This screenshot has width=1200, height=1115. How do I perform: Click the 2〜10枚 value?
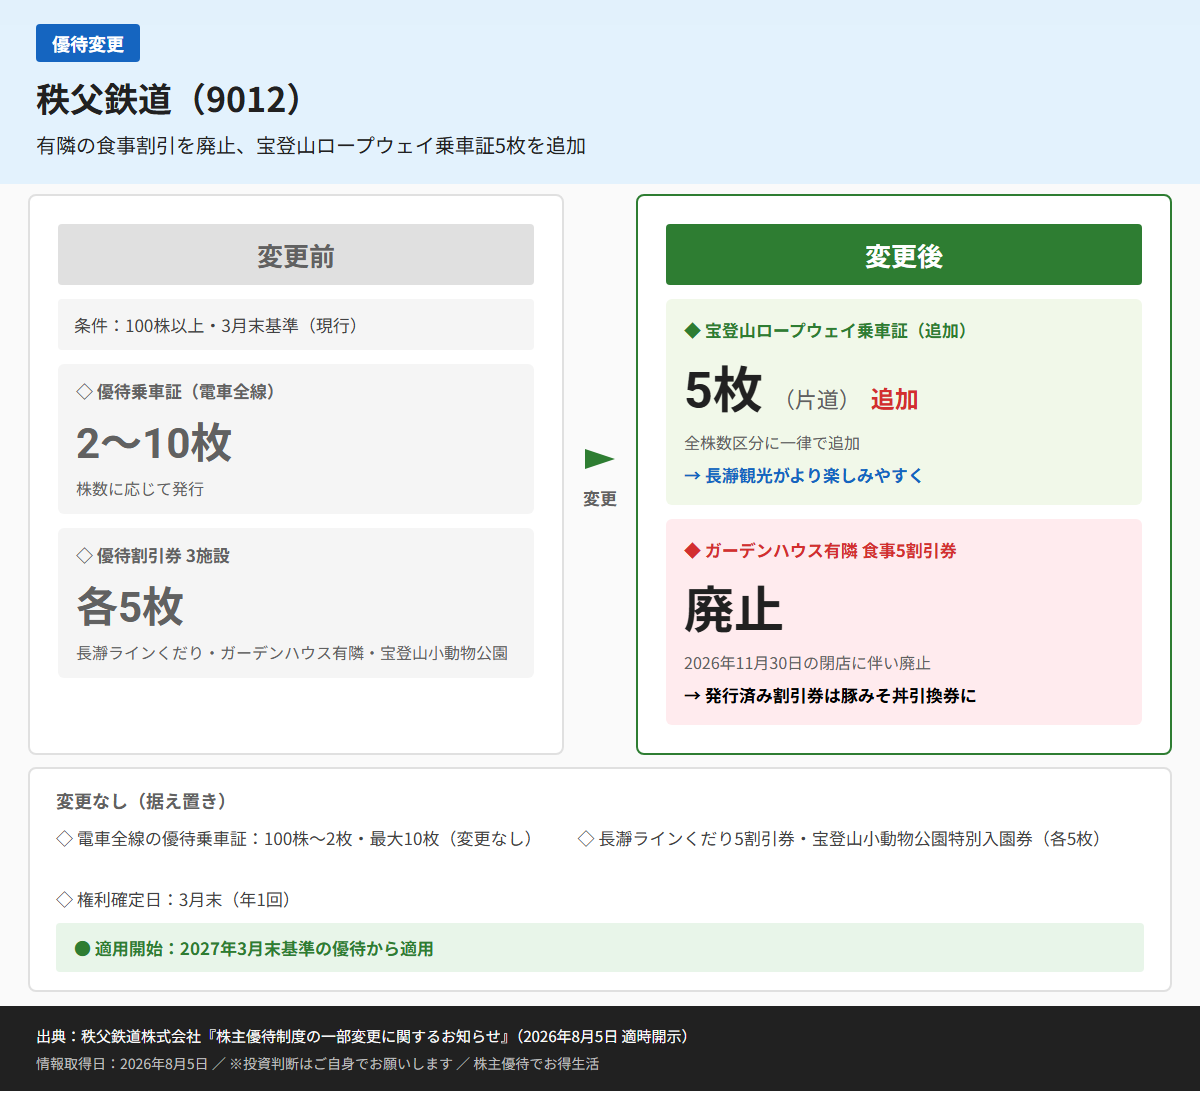(x=154, y=443)
